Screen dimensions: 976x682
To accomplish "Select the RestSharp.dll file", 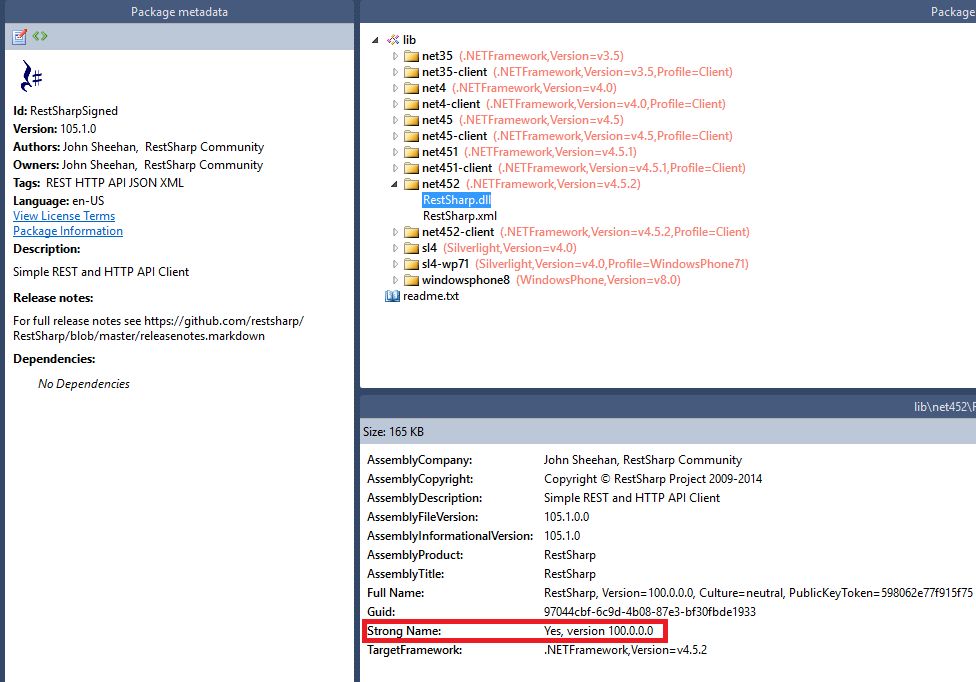I will coord(457,200).
